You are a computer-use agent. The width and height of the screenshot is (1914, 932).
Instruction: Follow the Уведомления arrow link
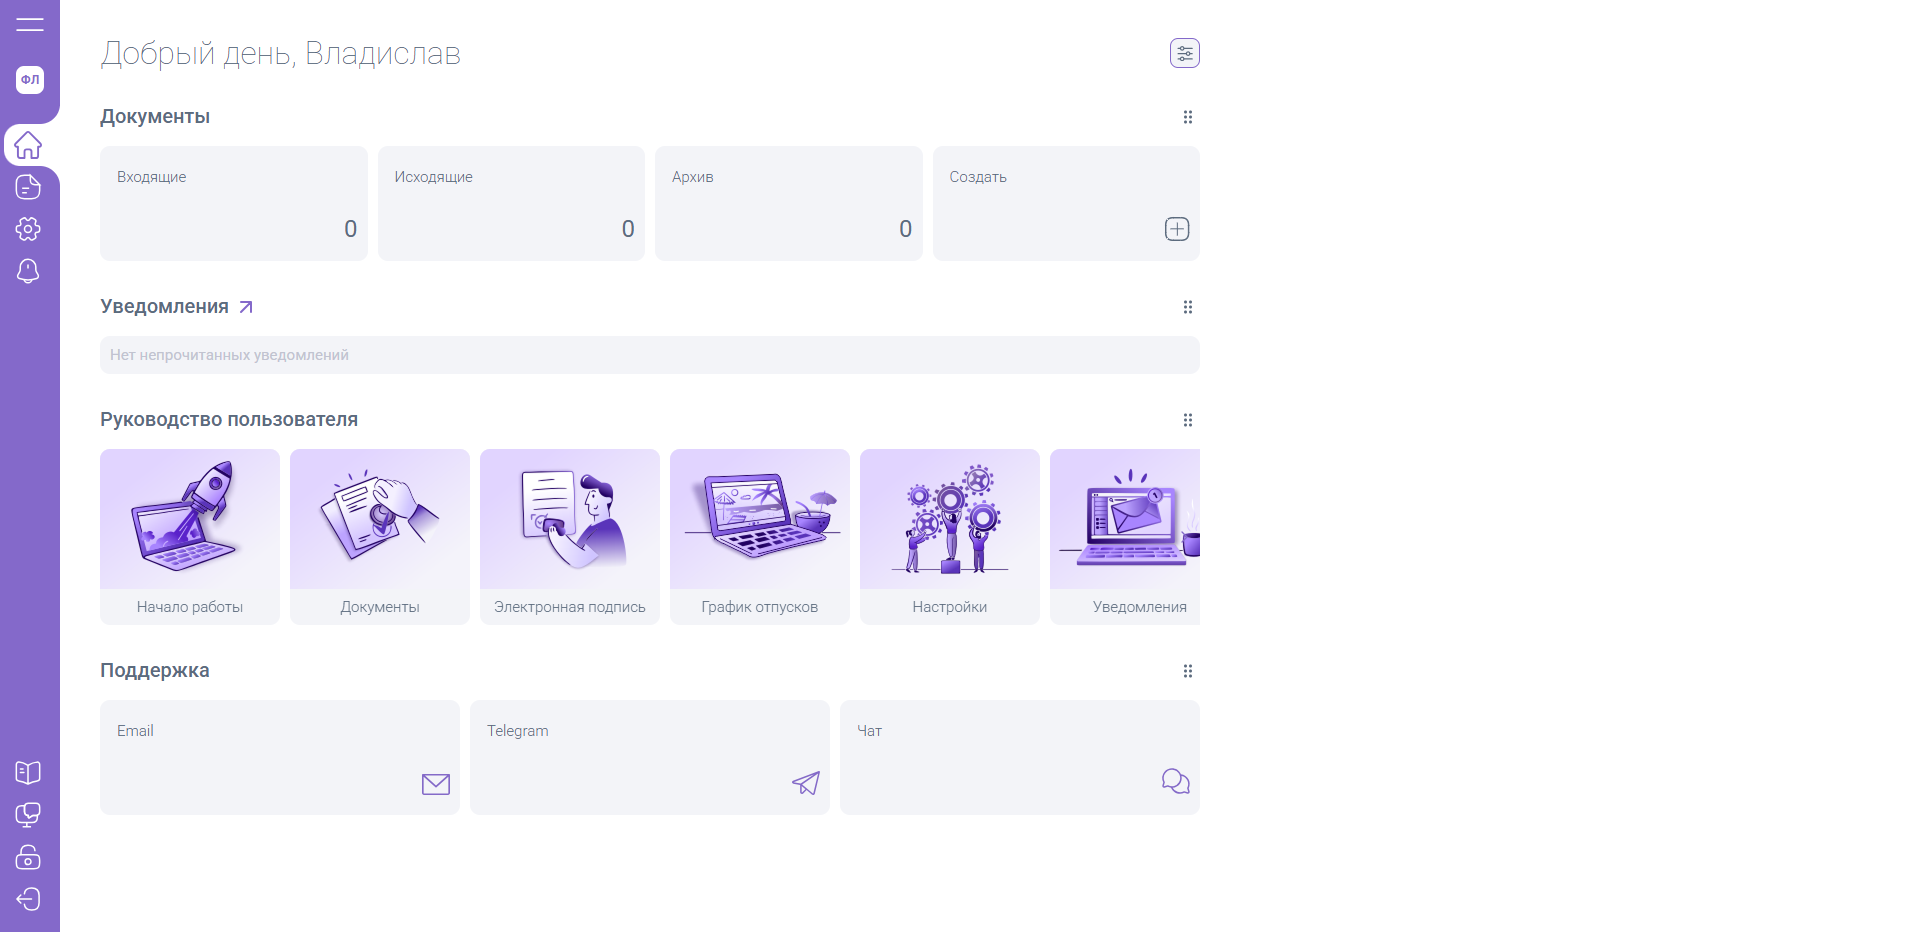[x=246, y=307]
